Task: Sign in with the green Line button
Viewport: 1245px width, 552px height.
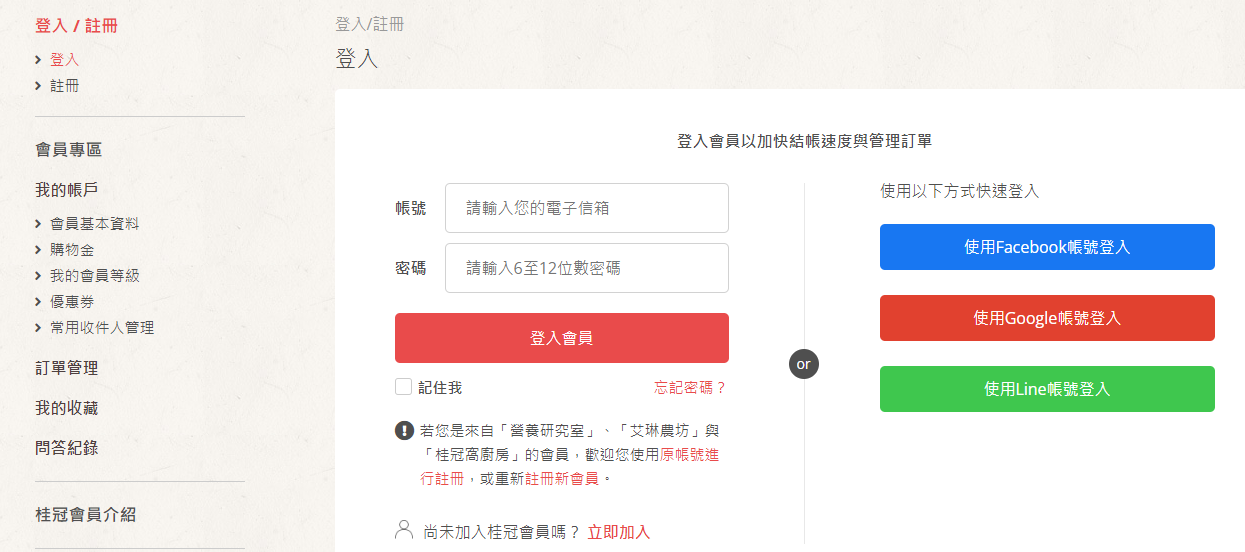Action: point(1047,389)
